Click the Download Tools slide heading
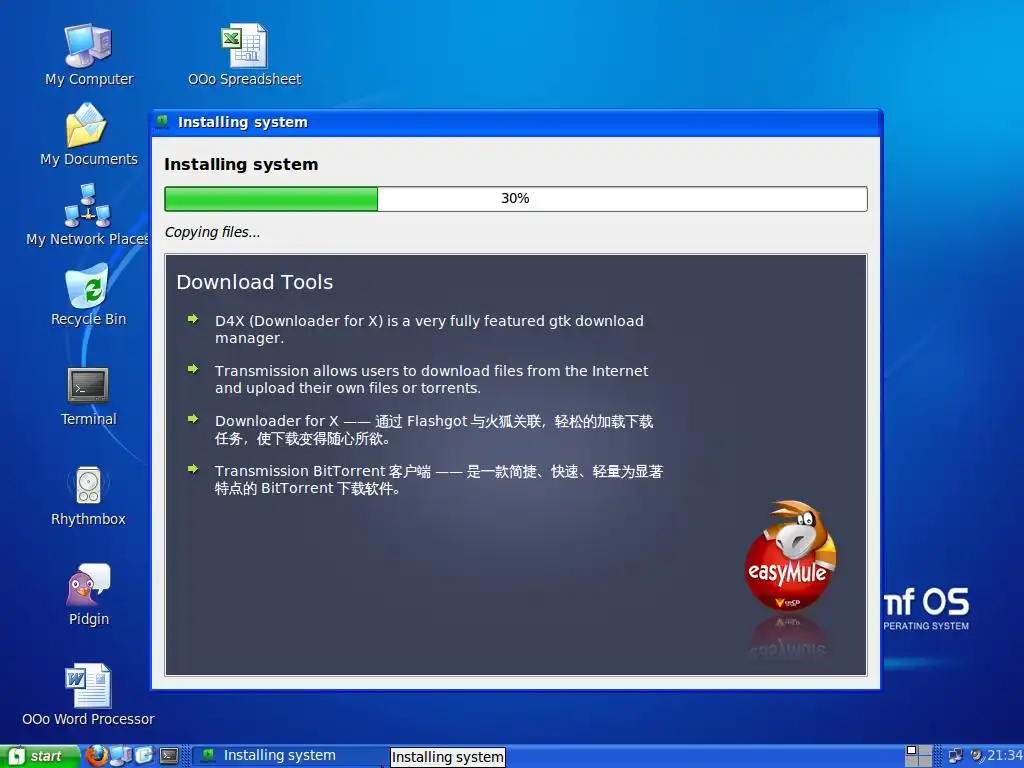The height and width of the screenshot is (768, 1024). [x=255, y=282]
